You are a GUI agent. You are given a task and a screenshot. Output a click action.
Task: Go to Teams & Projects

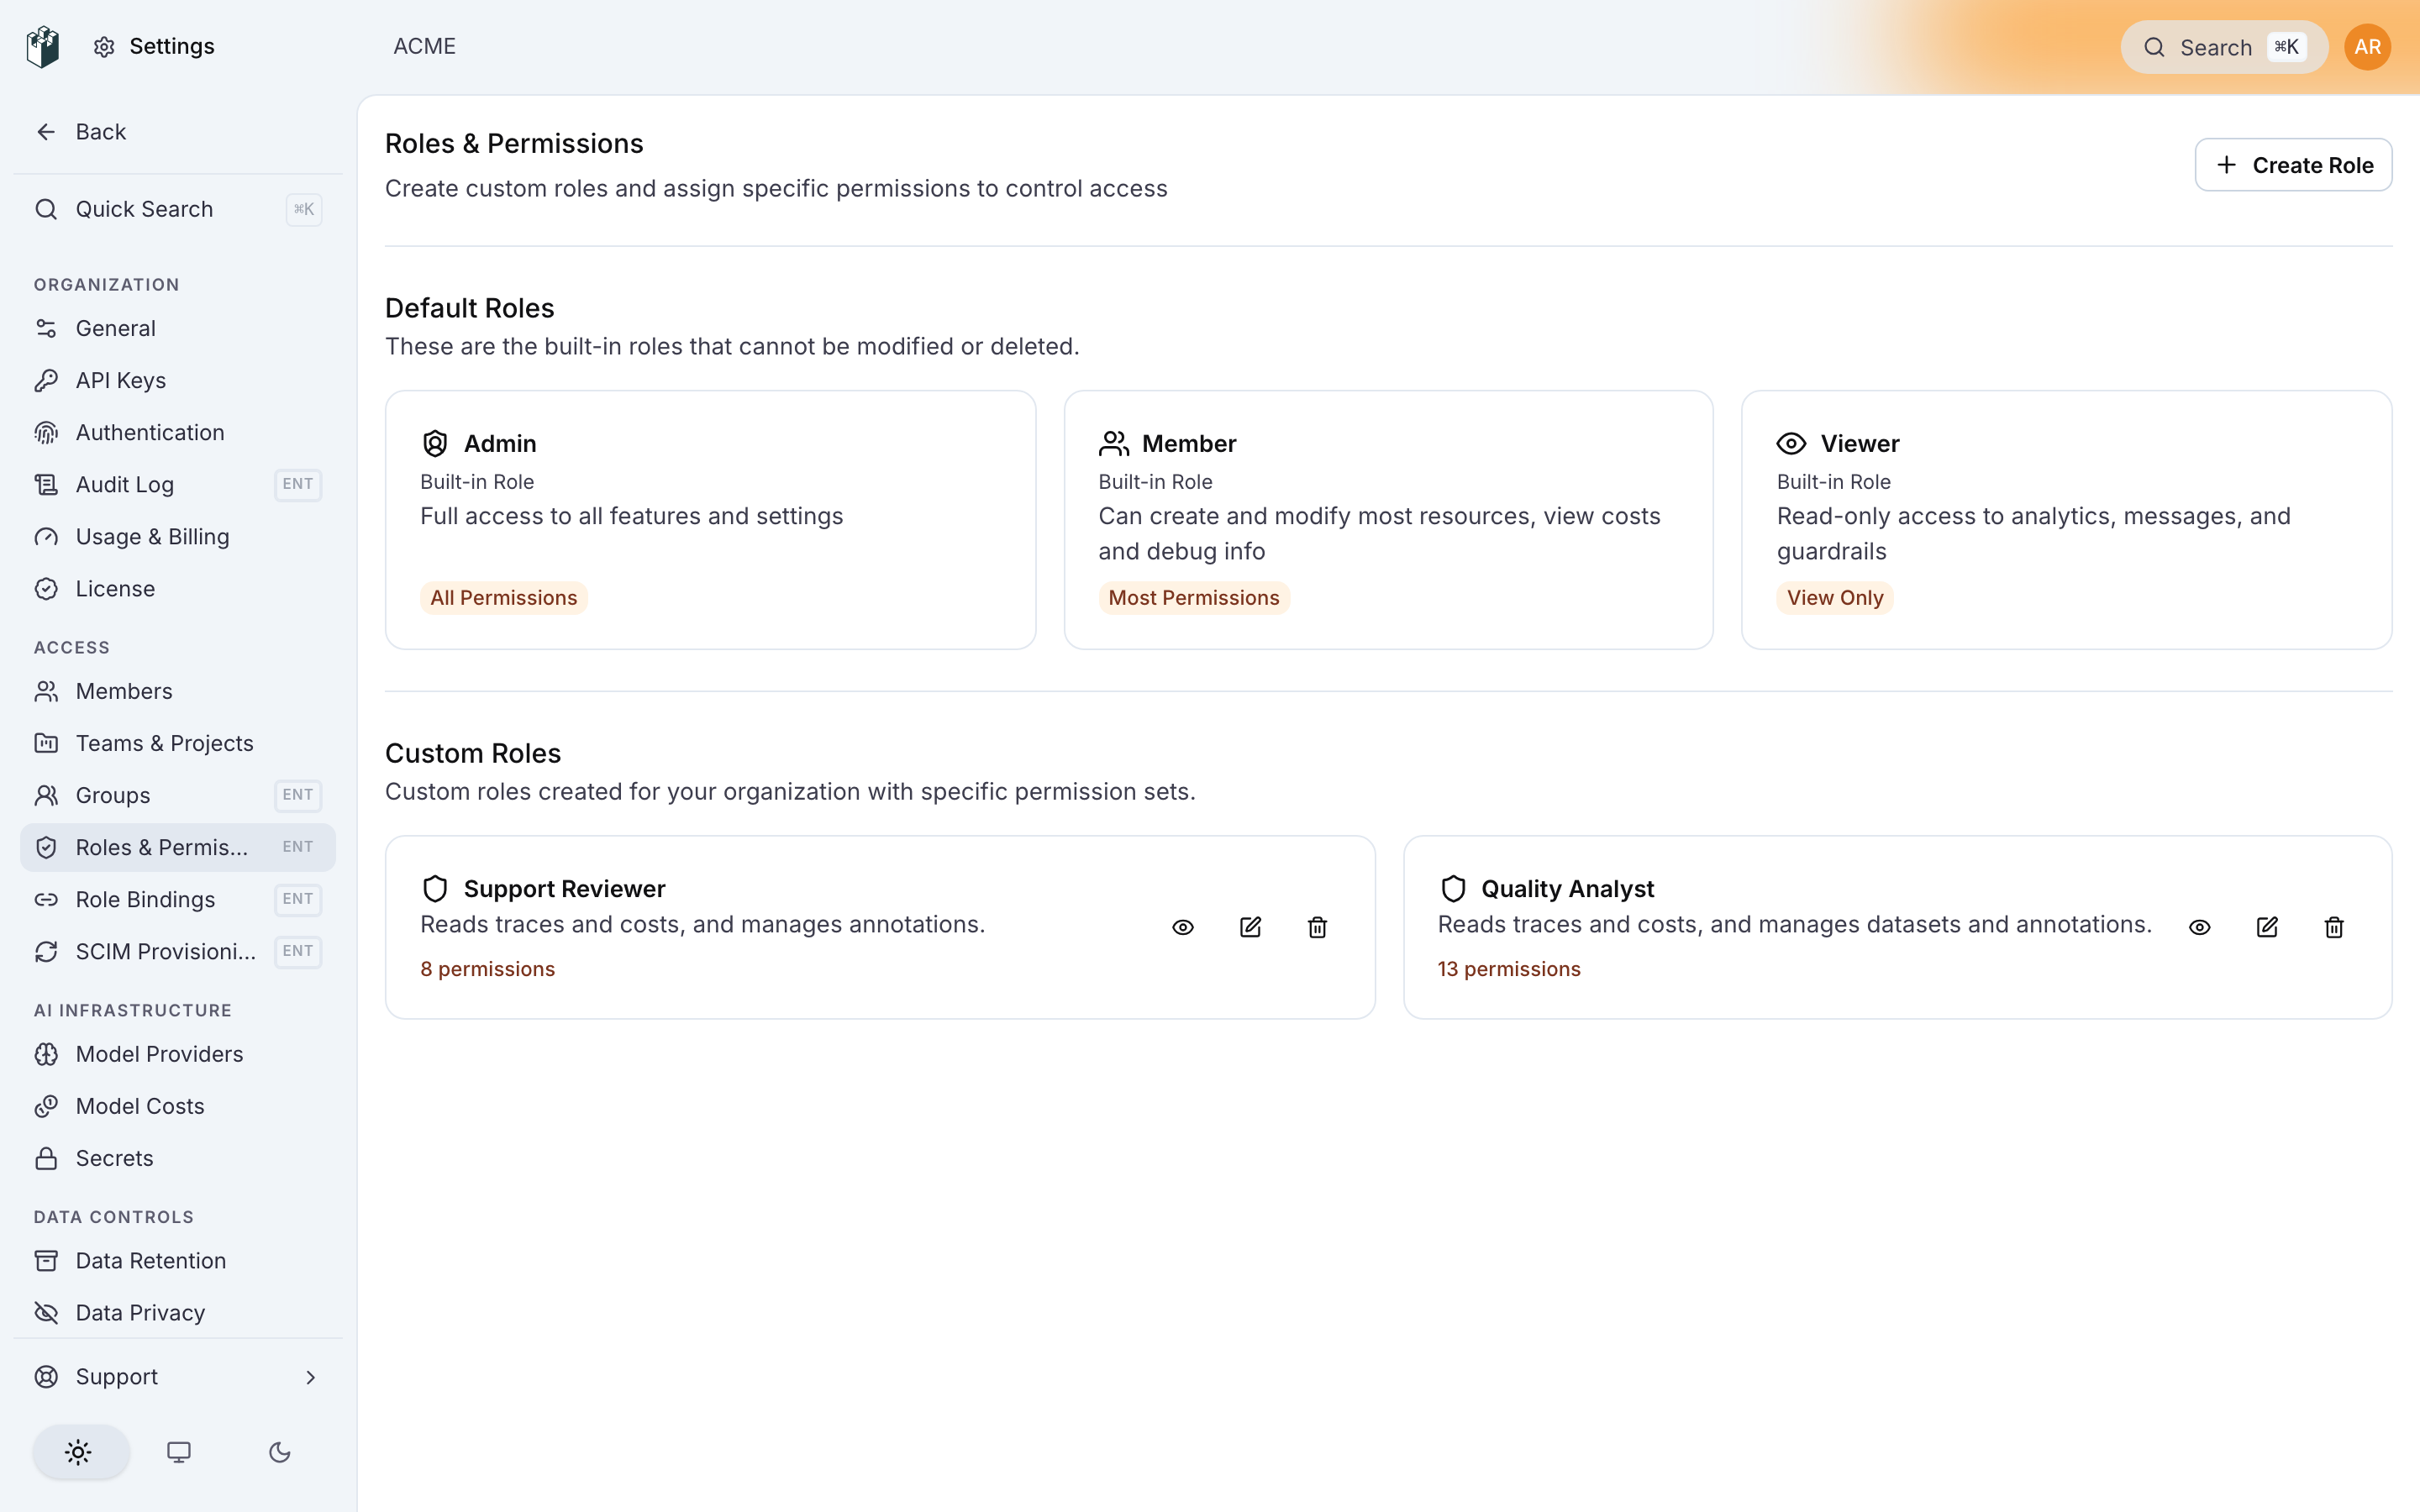pos(178,743)
